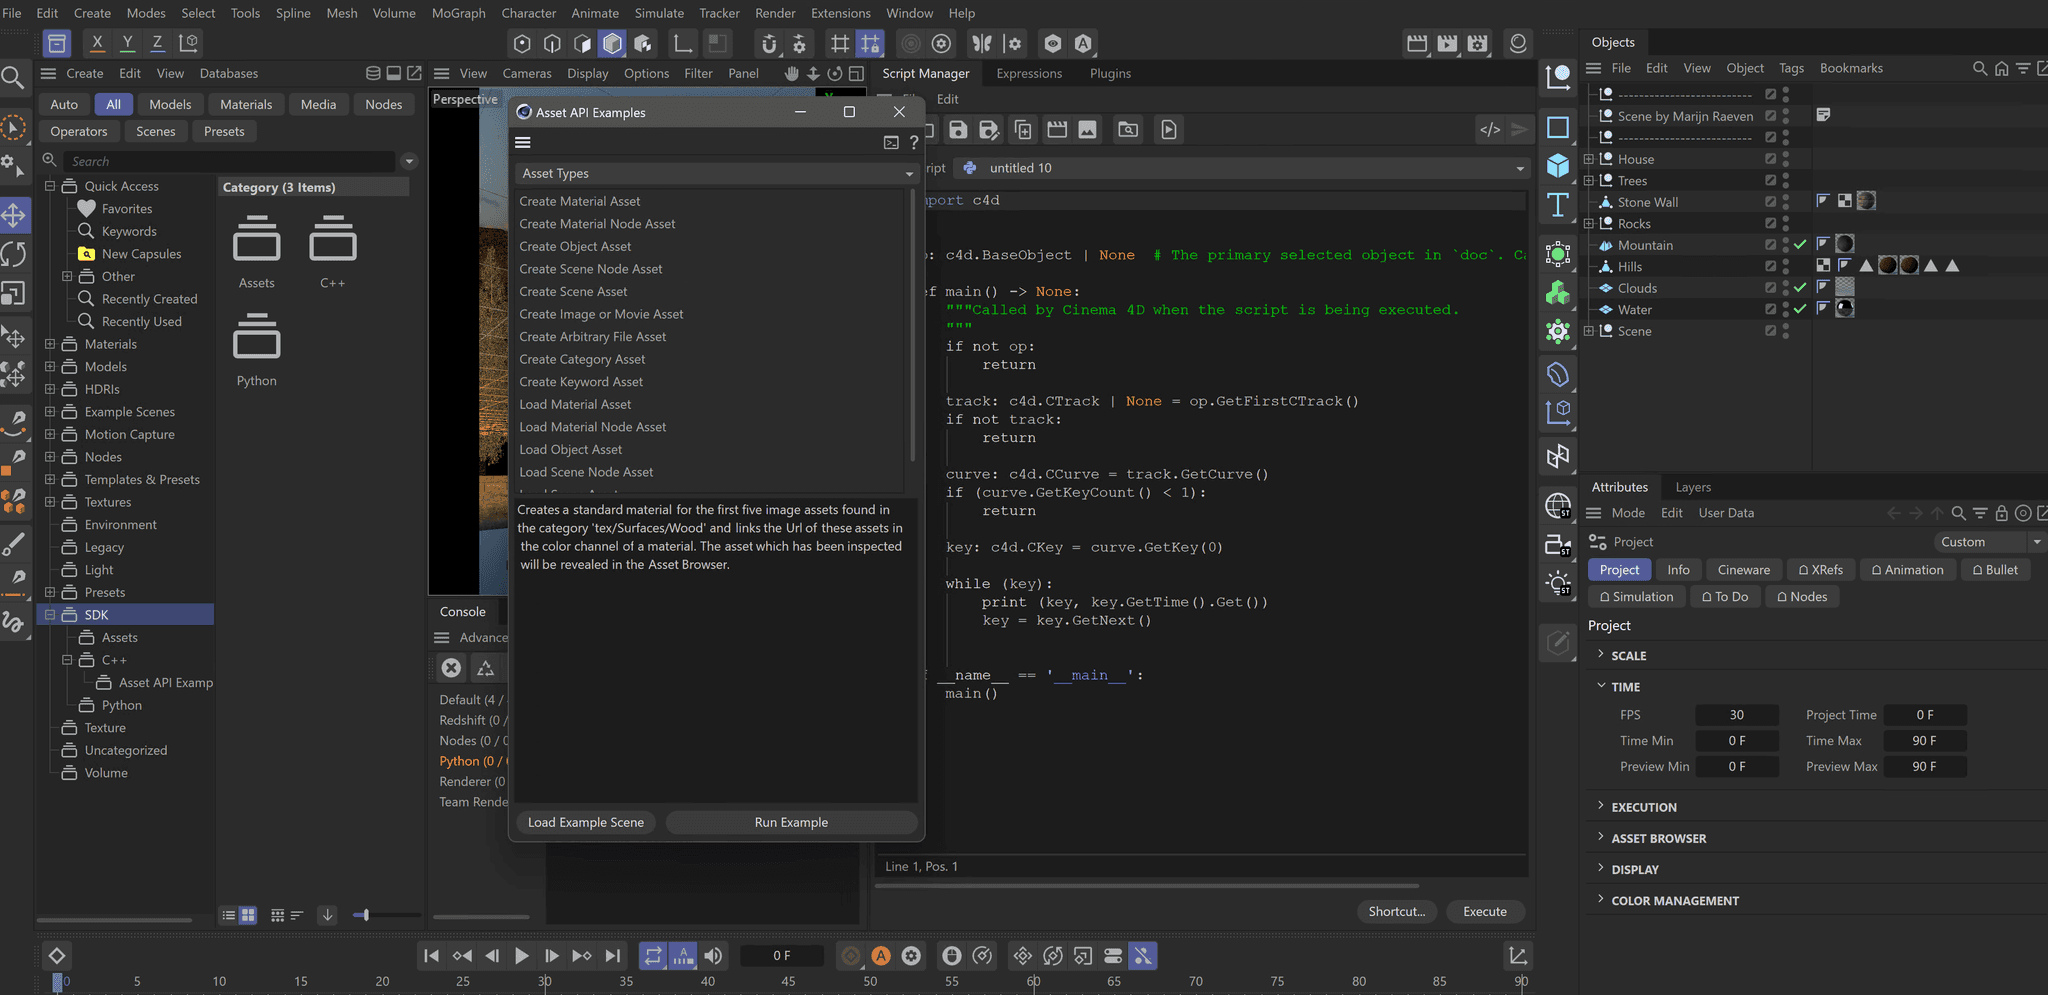The height and width of the screenshot is (995, 2048).
Task: Toggle enable checkmark of Water object
Action: click(1800, 309)
